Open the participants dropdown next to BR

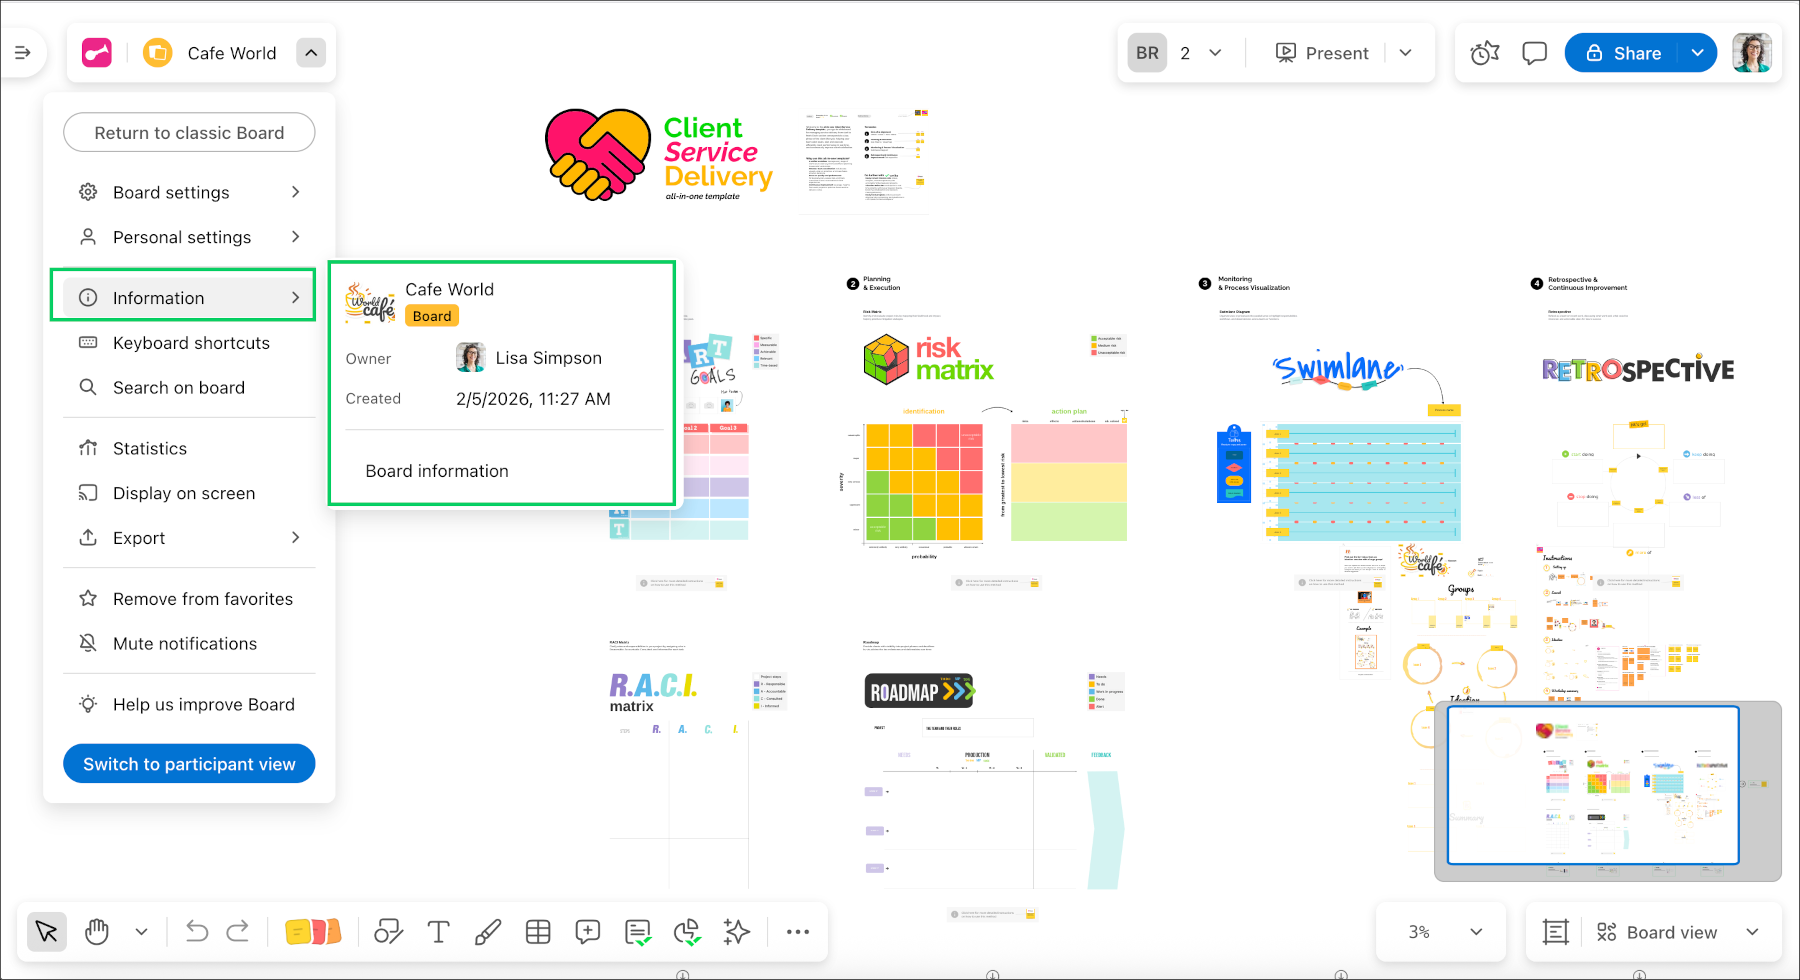pyautogui.click(x=1215, y=52)
